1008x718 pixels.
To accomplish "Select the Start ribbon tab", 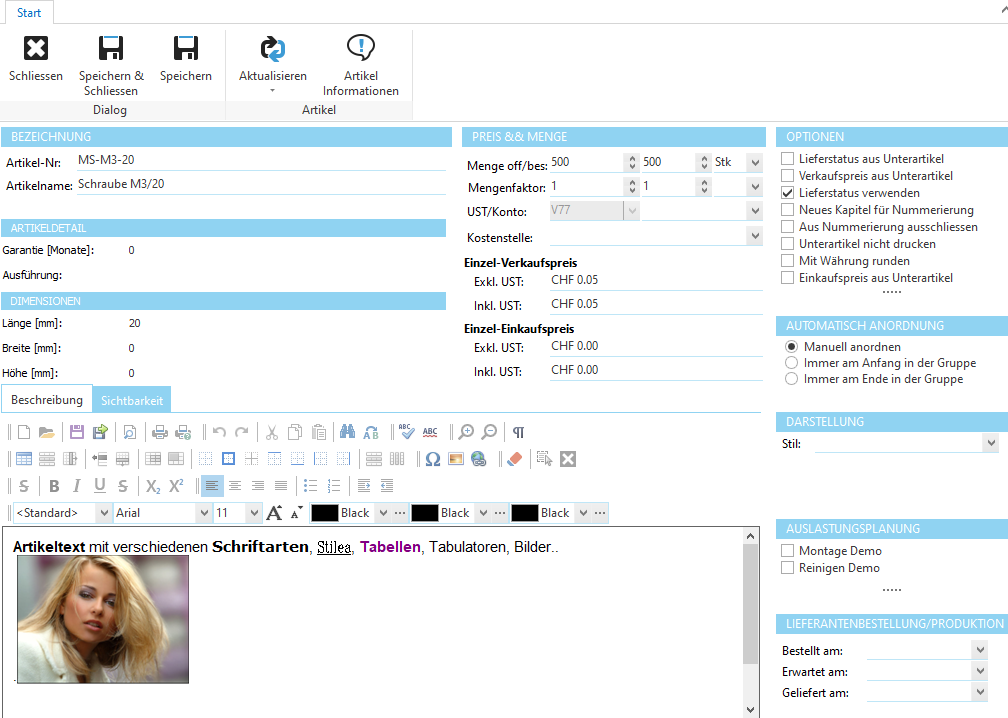I will tap(29, 13).
